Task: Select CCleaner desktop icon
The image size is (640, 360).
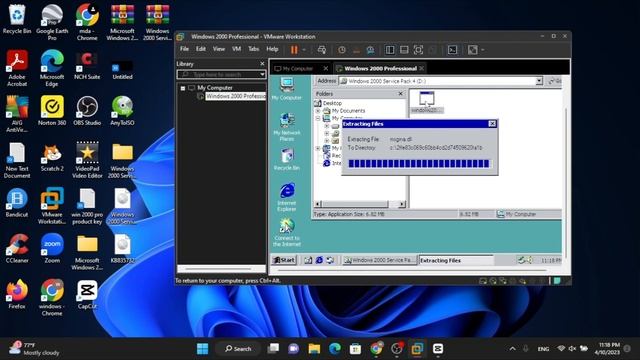Action: (17, 248)
